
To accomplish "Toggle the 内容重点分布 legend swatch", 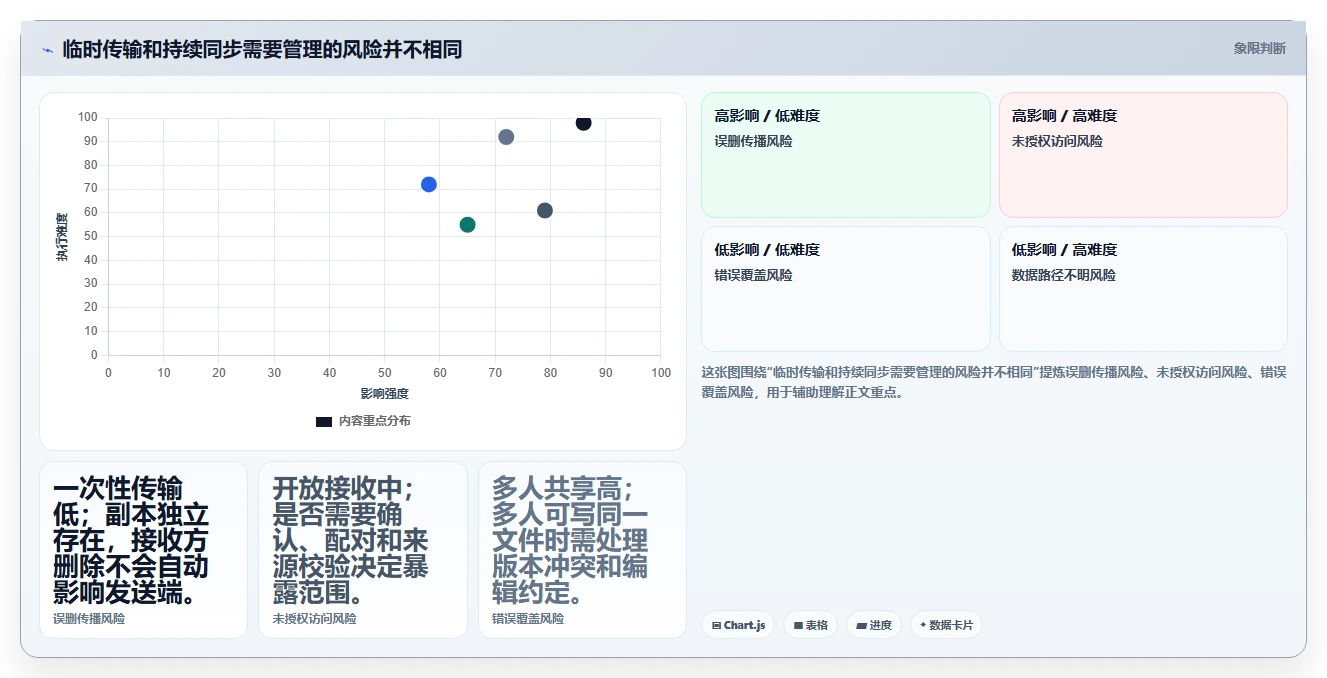I will tap(323, 421).
